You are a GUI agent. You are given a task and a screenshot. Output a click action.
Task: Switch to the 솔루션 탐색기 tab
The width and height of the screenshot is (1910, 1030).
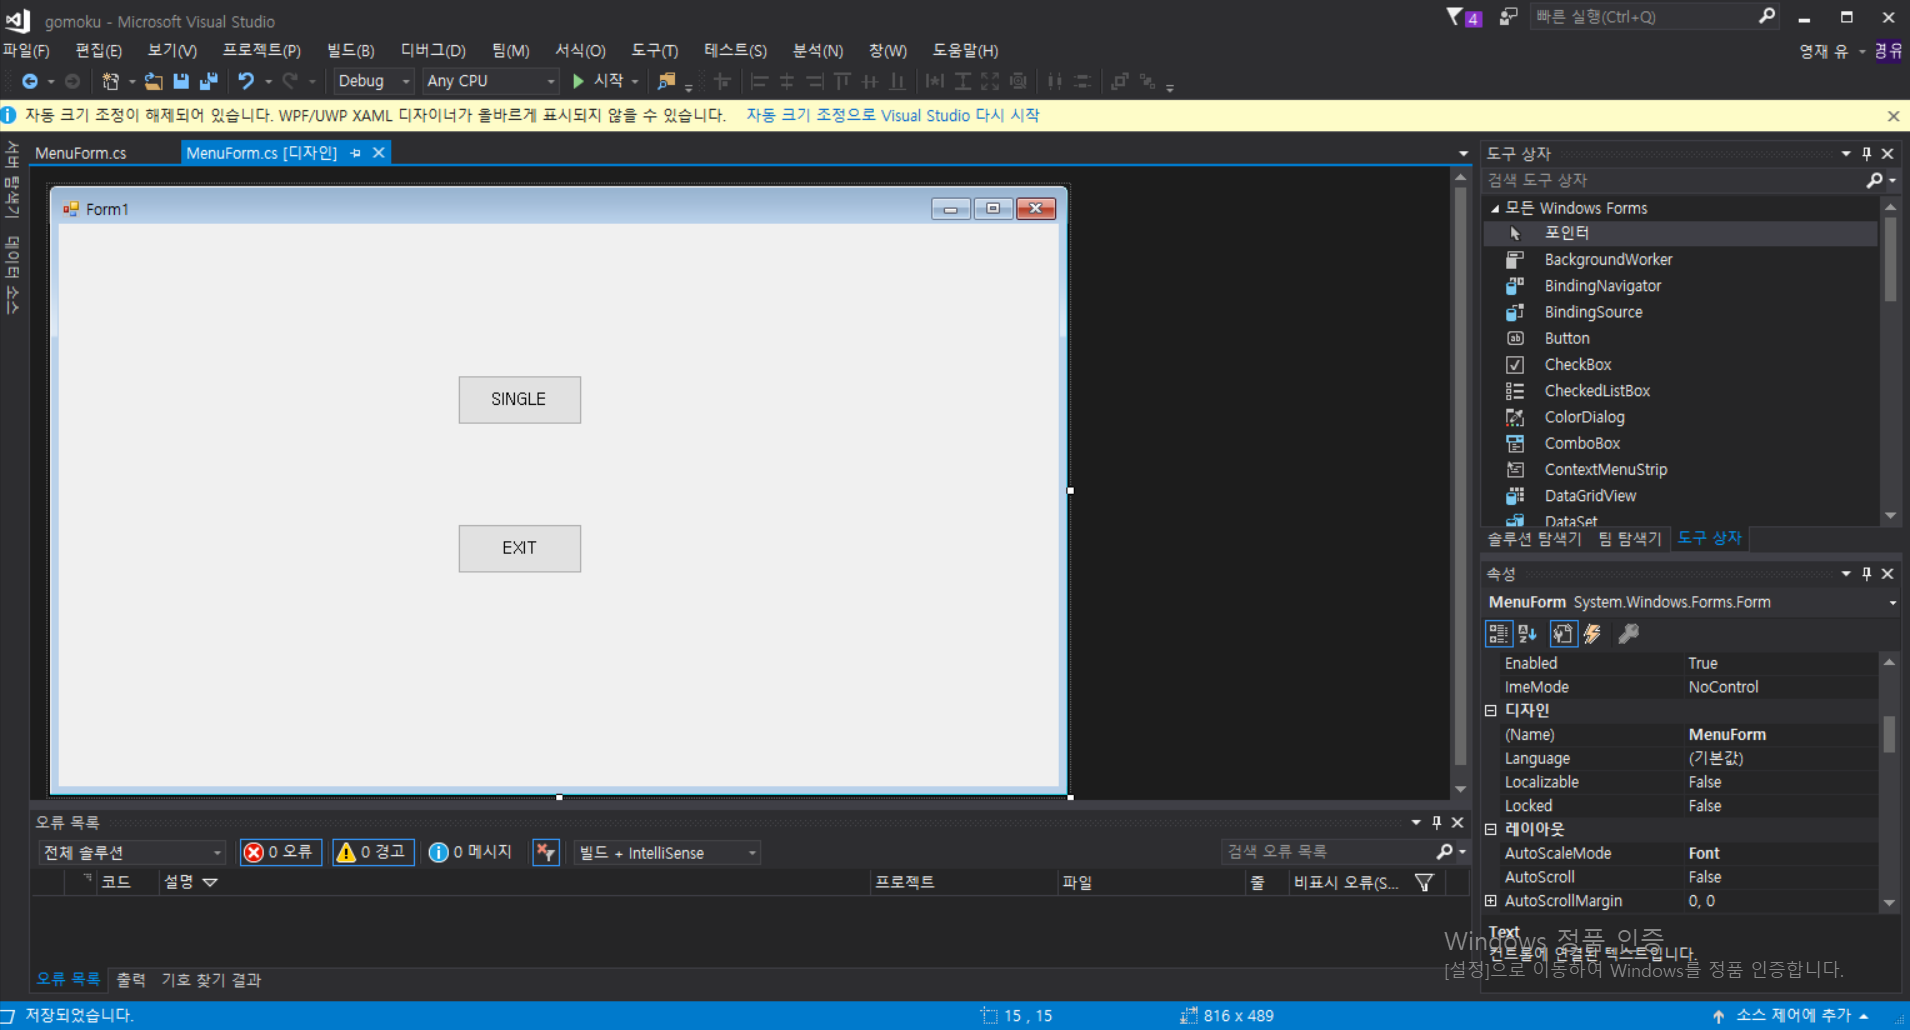tap(1534, 538)
